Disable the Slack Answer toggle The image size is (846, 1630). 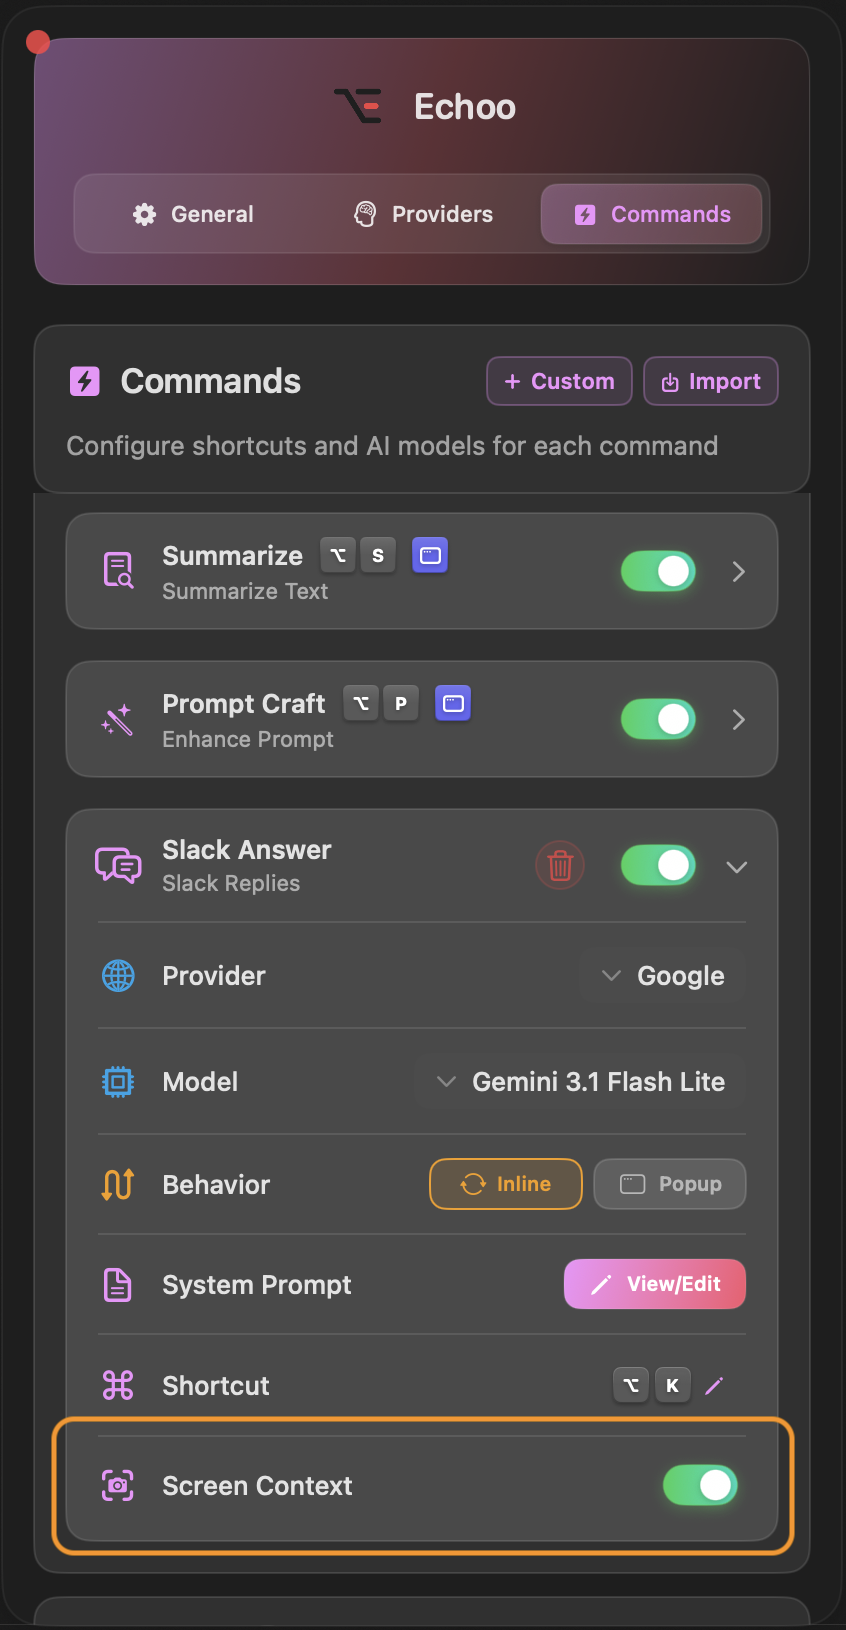[x=657, y=865]
